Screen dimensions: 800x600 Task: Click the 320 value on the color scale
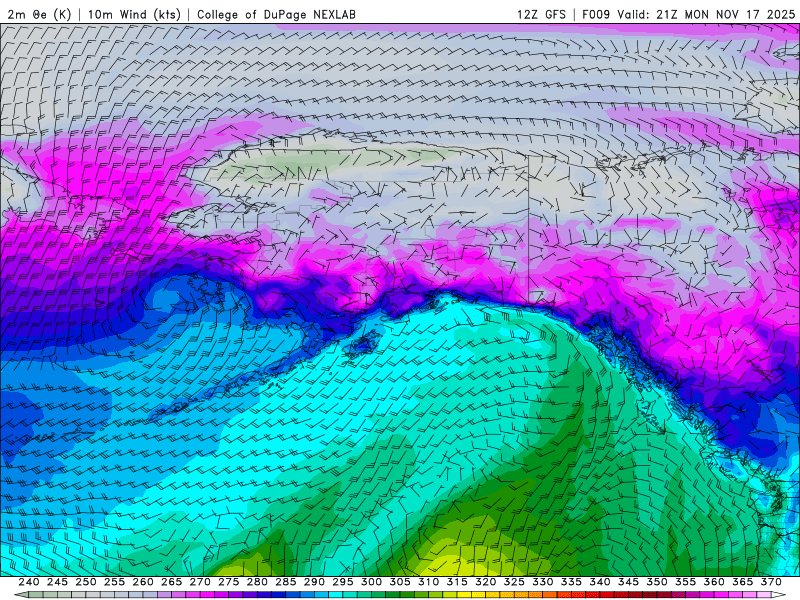click(x=486, y=582)
